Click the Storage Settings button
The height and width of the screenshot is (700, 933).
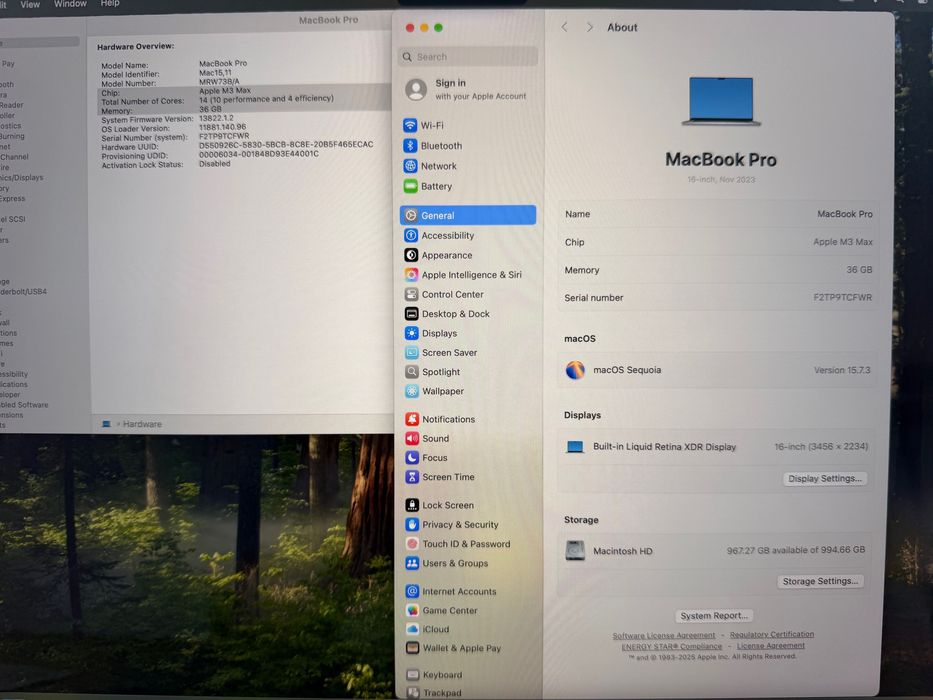(820, 581)
